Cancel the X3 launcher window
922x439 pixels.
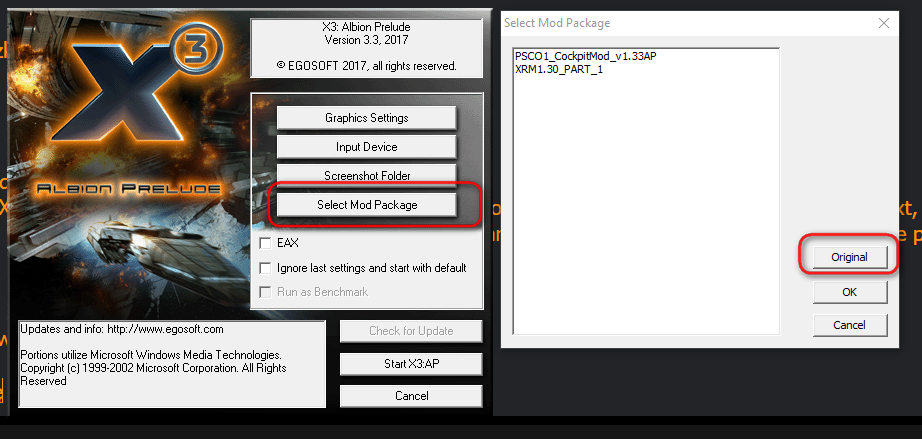pos(411,396)
